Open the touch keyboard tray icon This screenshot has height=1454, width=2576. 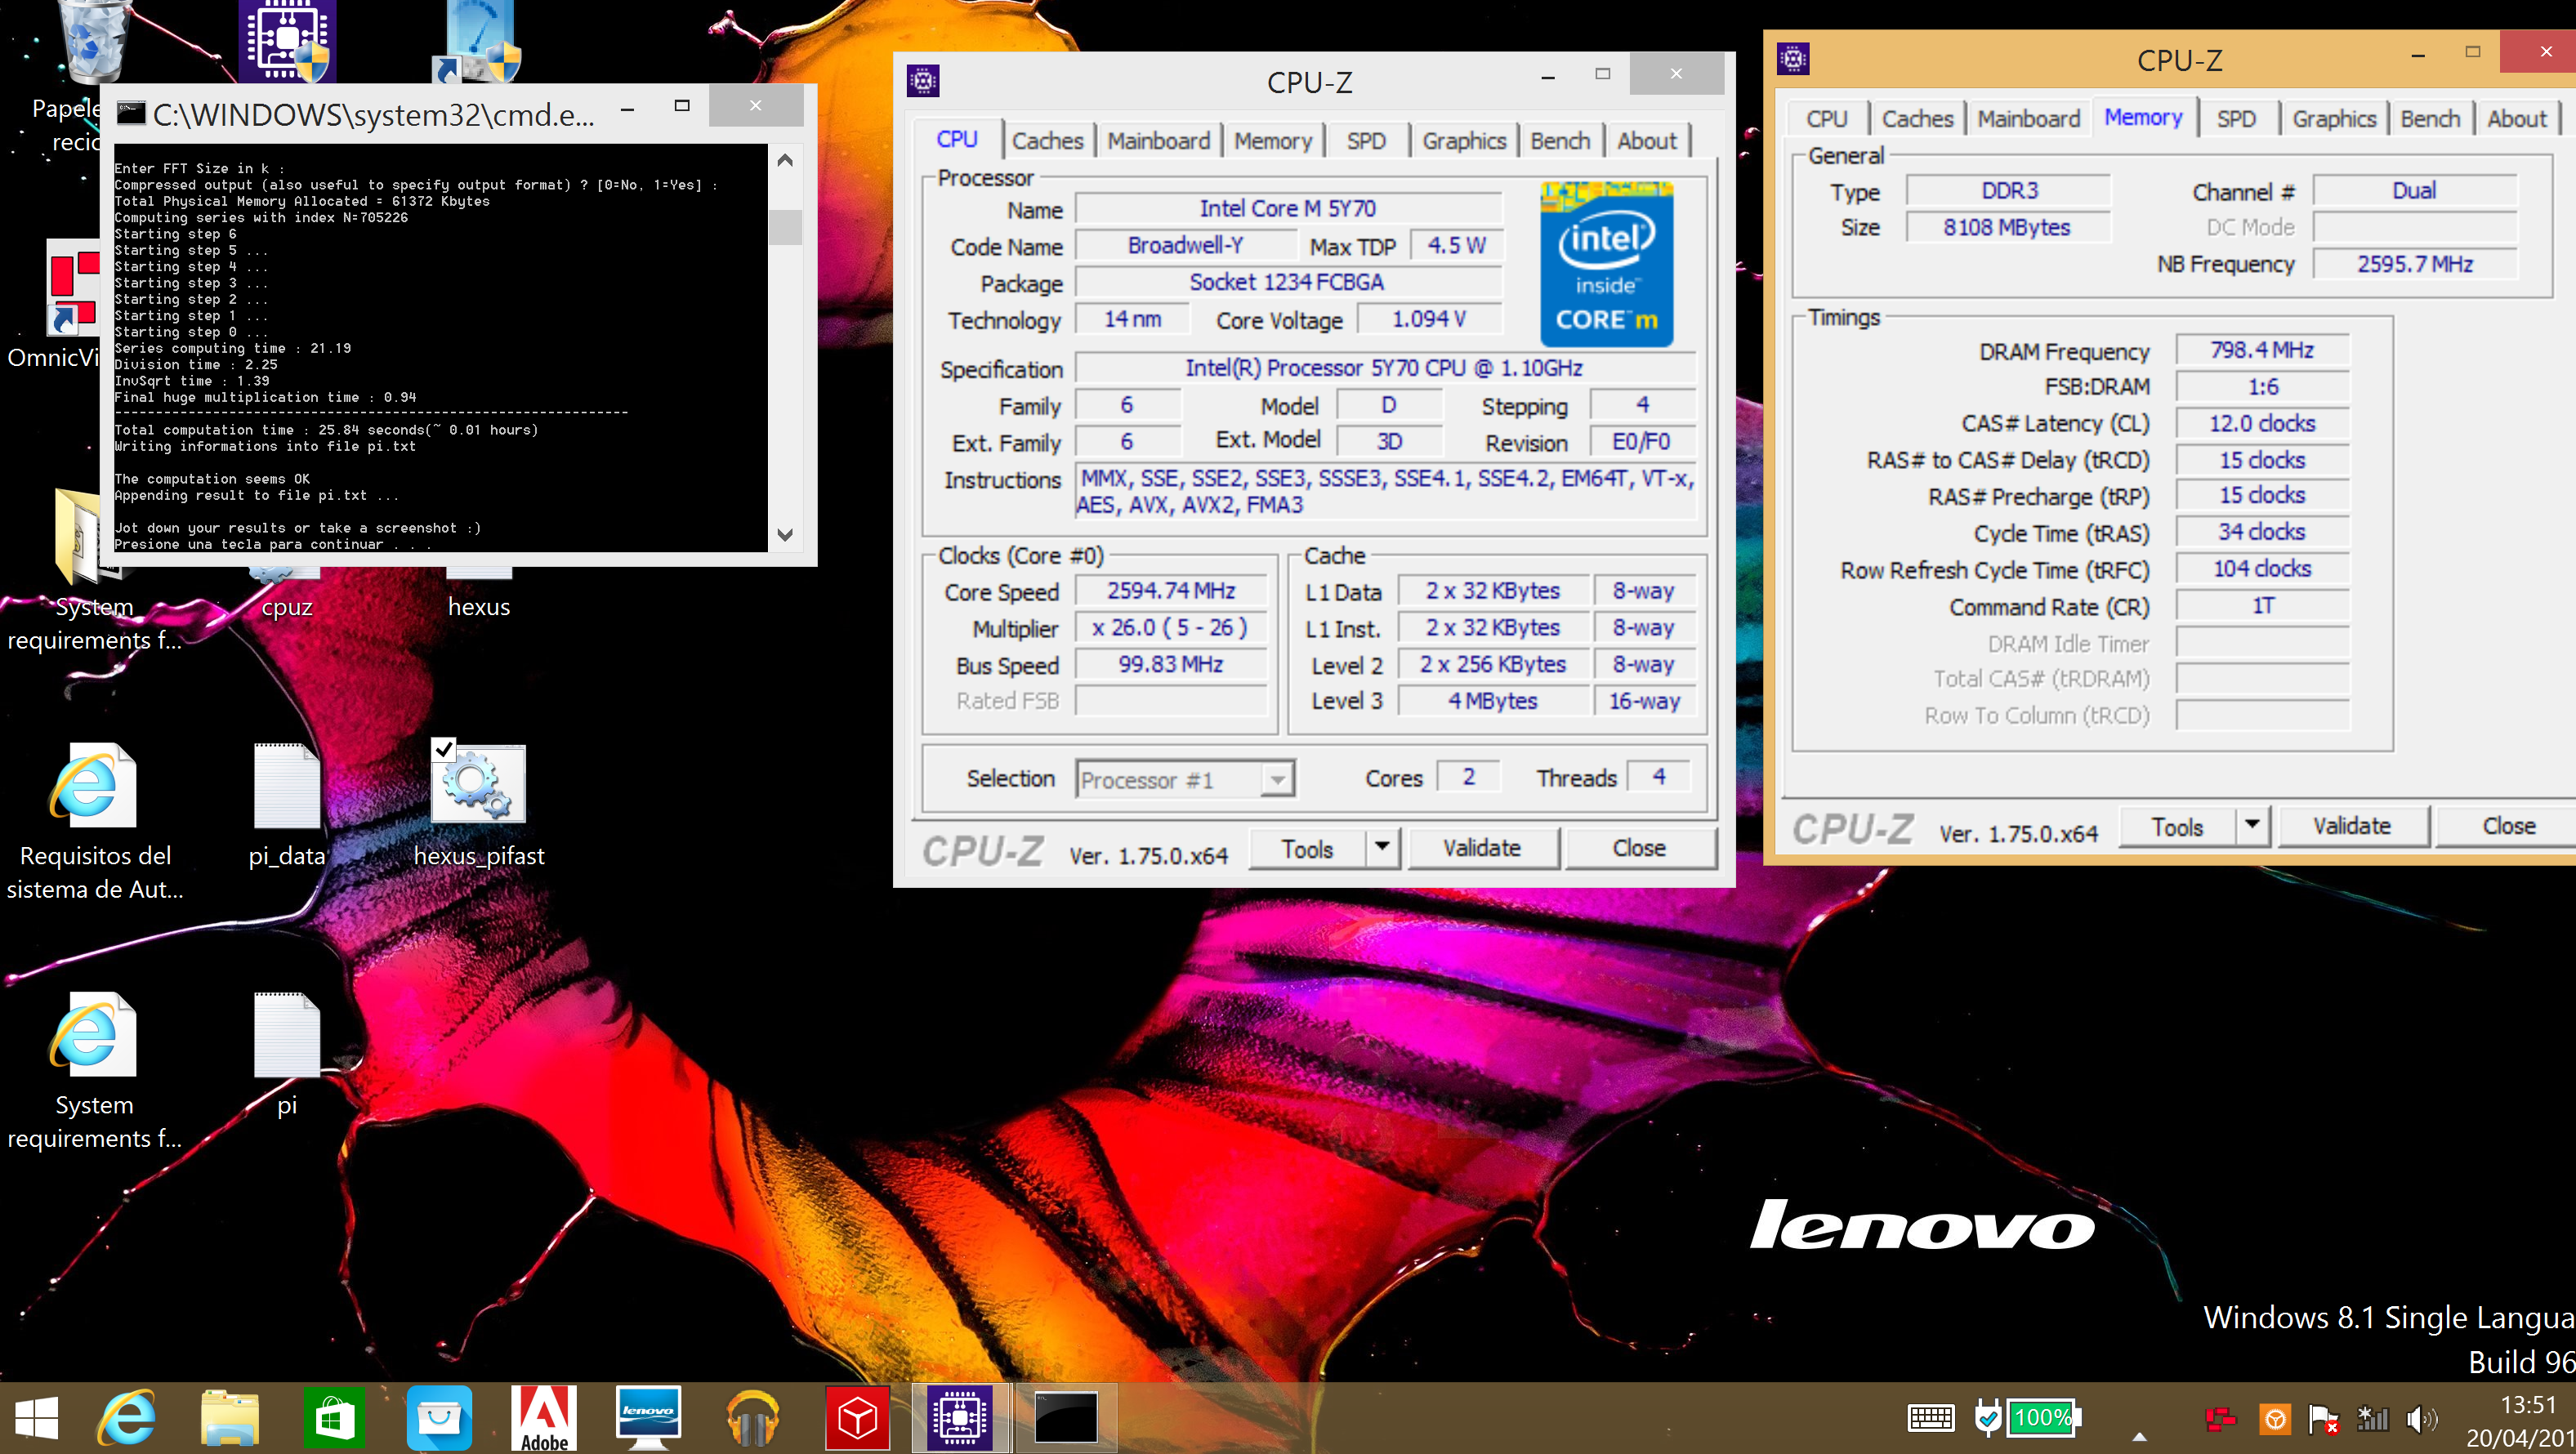[x=1930, y=1418]
